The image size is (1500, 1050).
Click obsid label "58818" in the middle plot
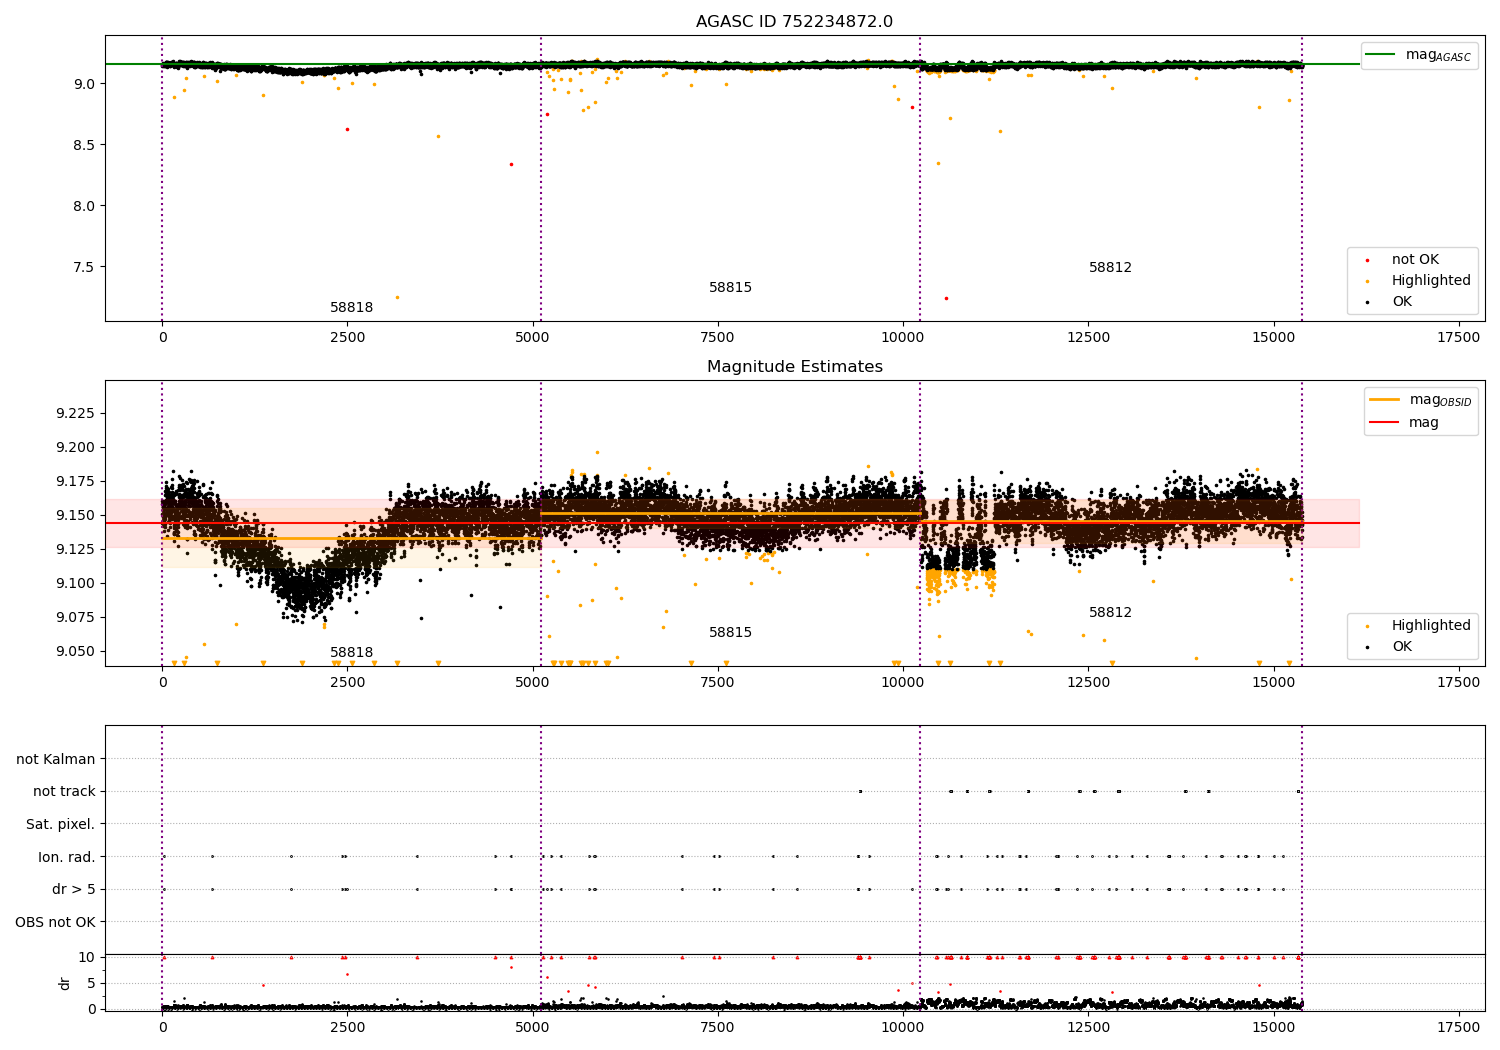tap(351, 653)
